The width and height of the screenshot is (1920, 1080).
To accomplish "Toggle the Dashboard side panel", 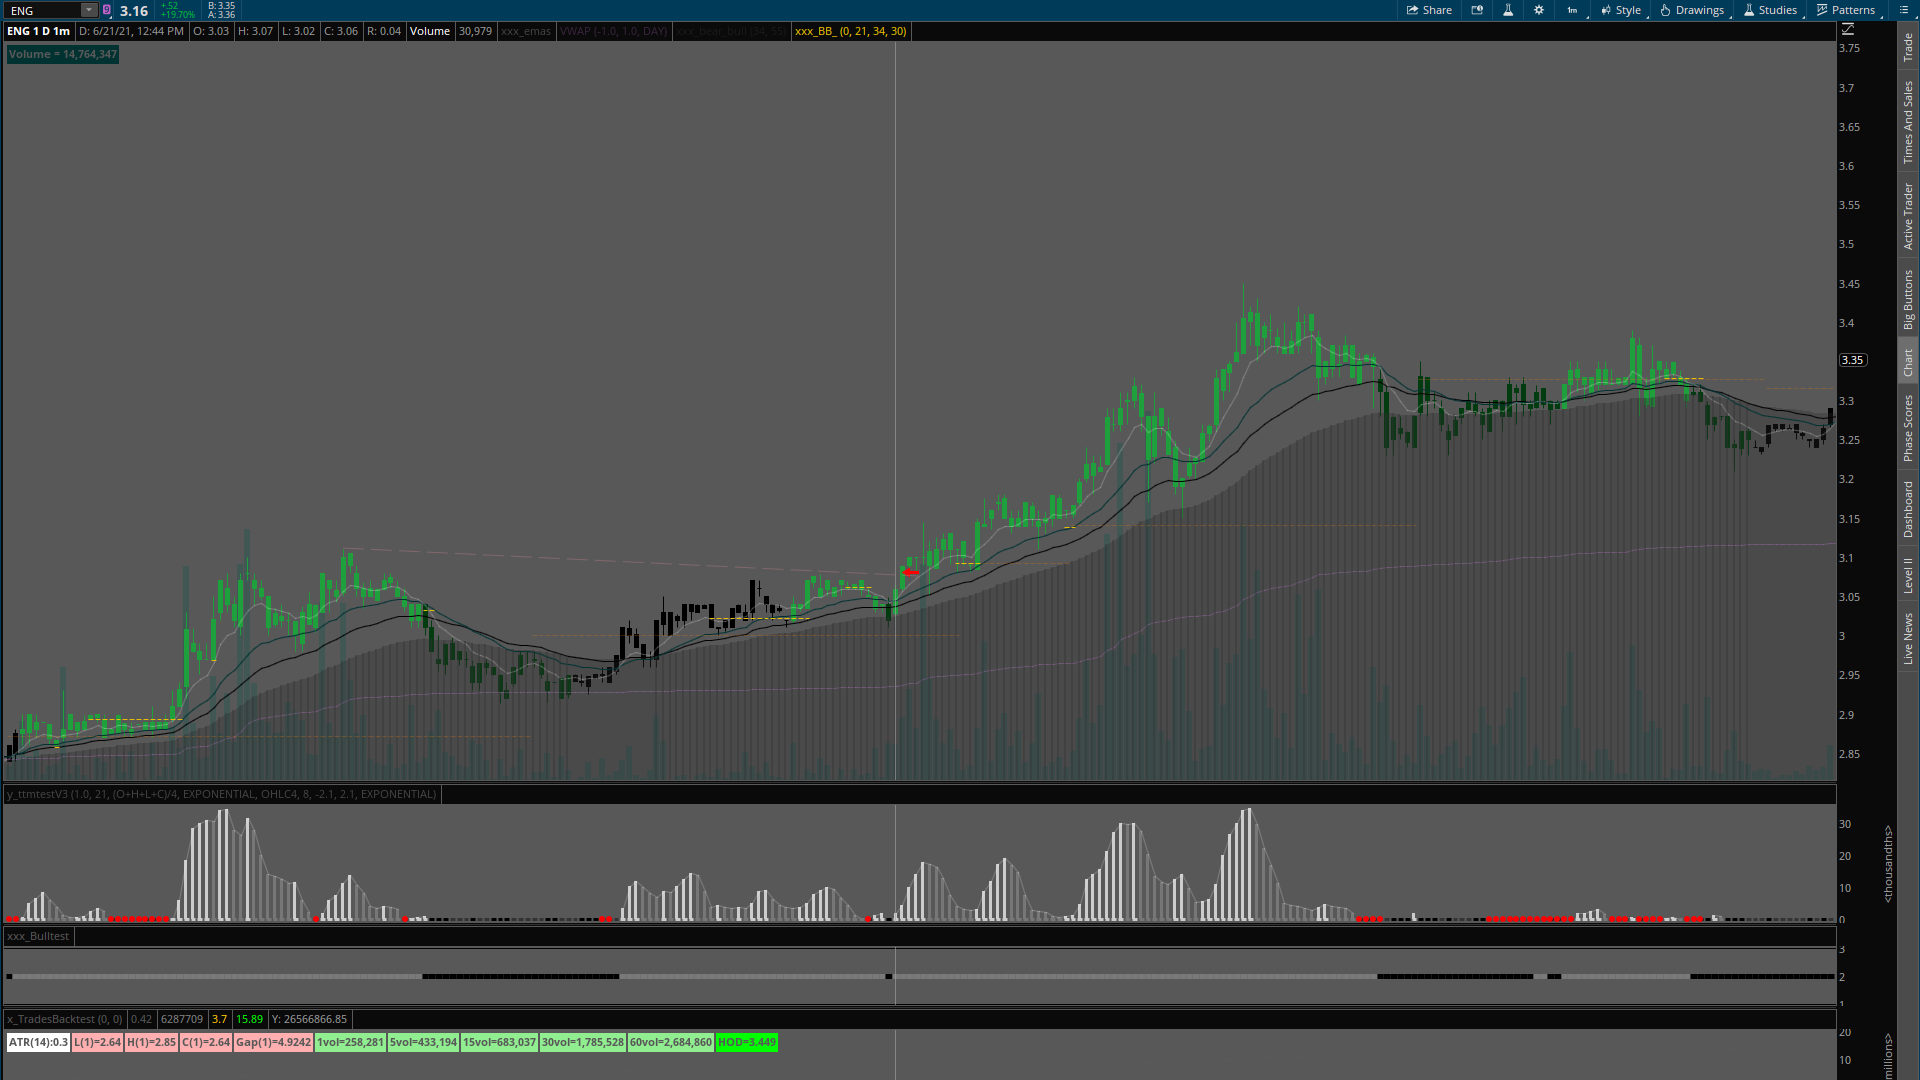I will pos(1908,509).
